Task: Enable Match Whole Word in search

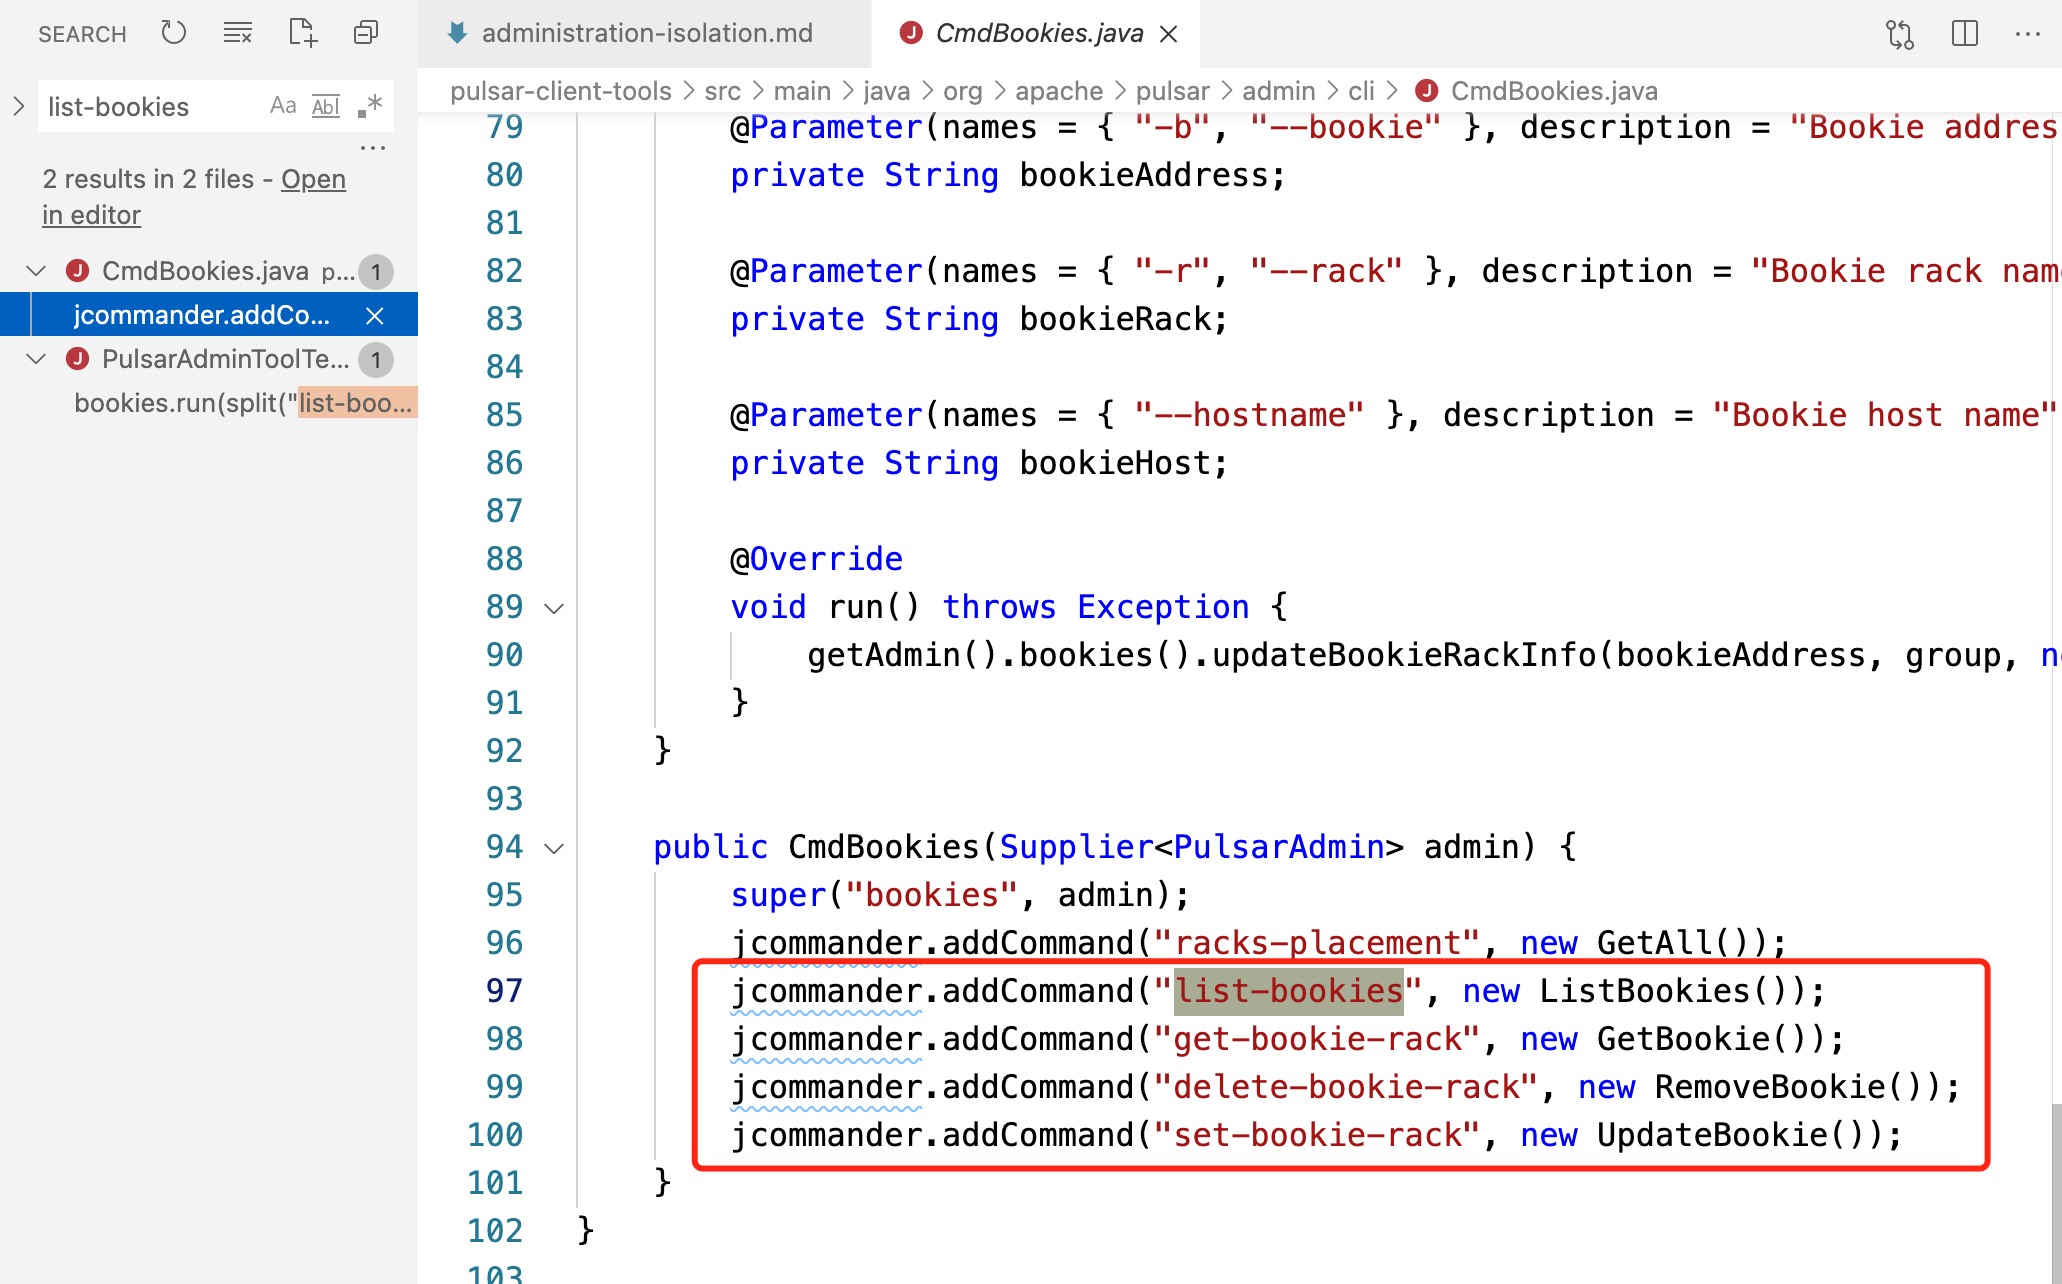Action: 325,105
